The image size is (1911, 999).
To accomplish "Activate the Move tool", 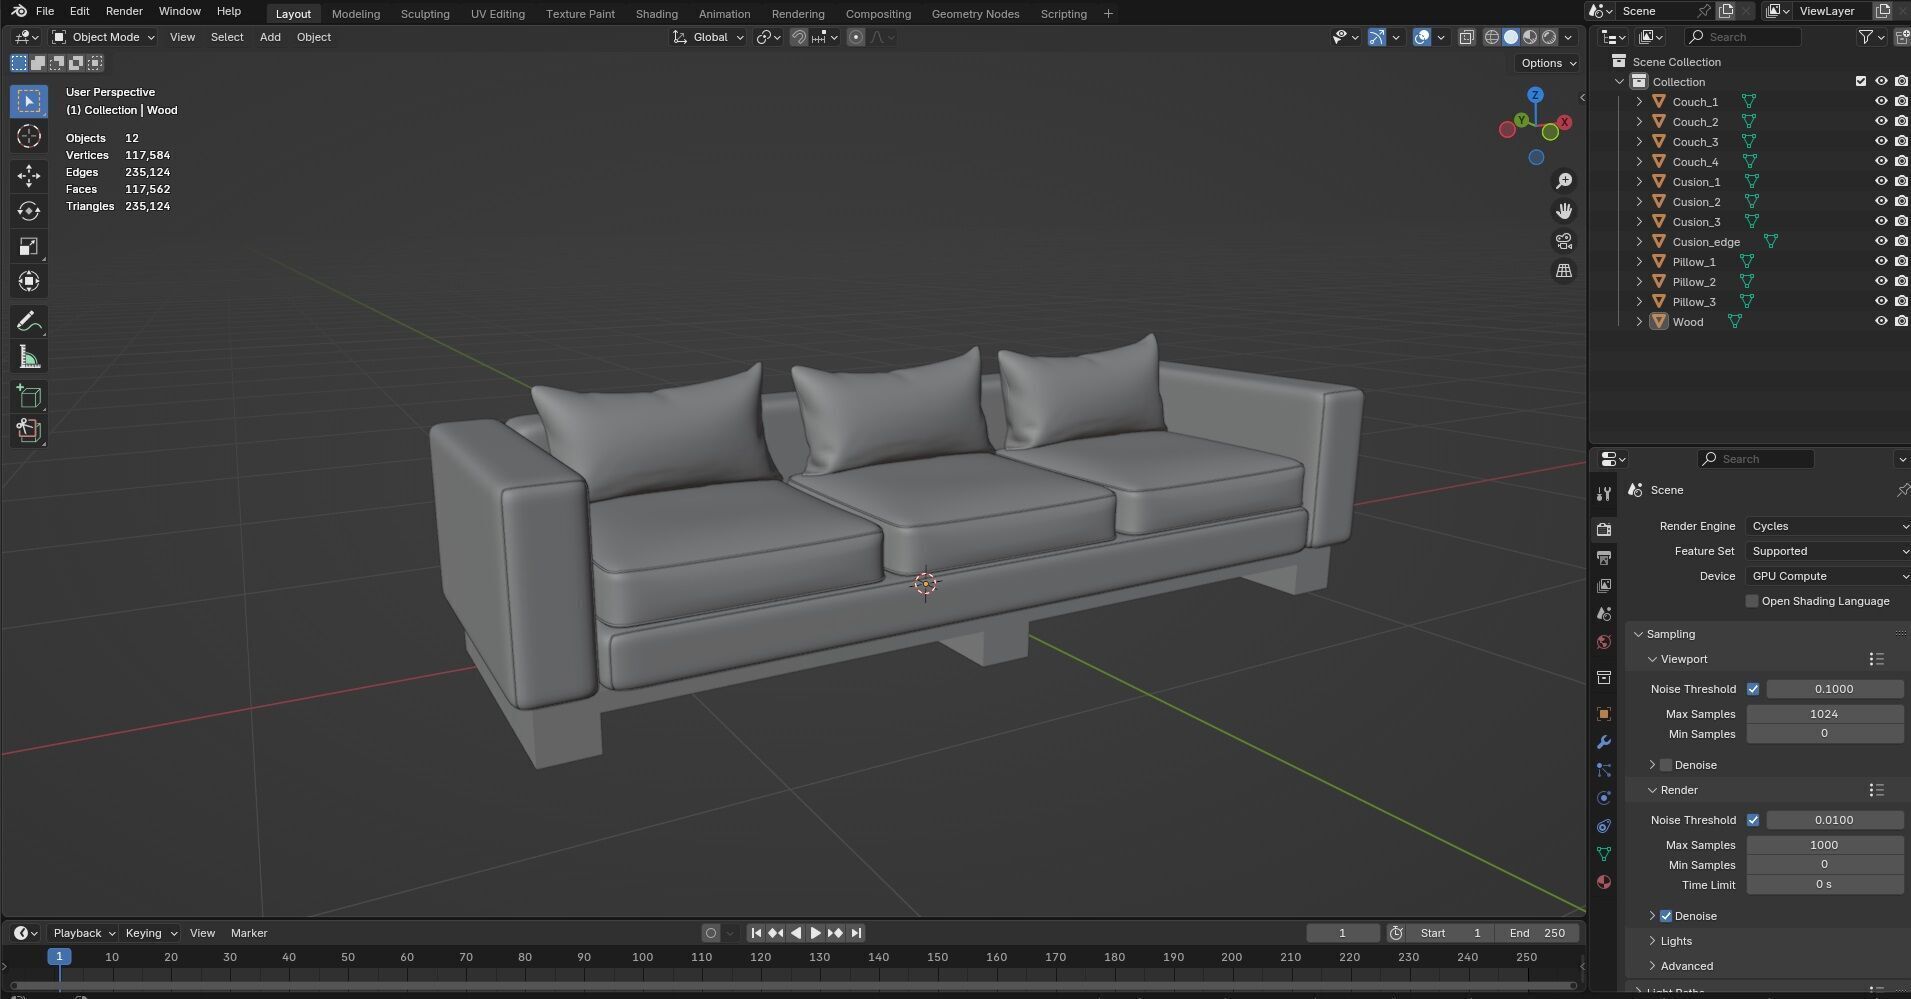I will click(x=29, y=176).
